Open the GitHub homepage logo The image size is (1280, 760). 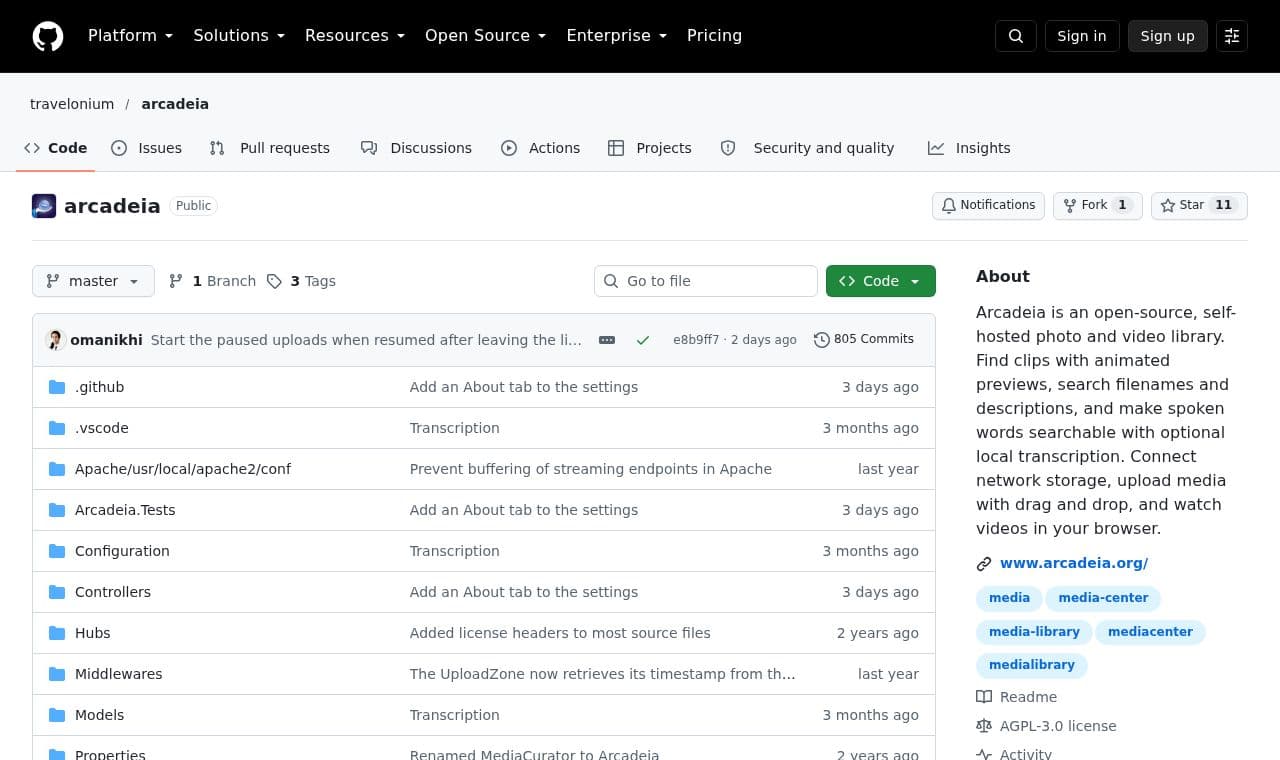click(48, 36)
